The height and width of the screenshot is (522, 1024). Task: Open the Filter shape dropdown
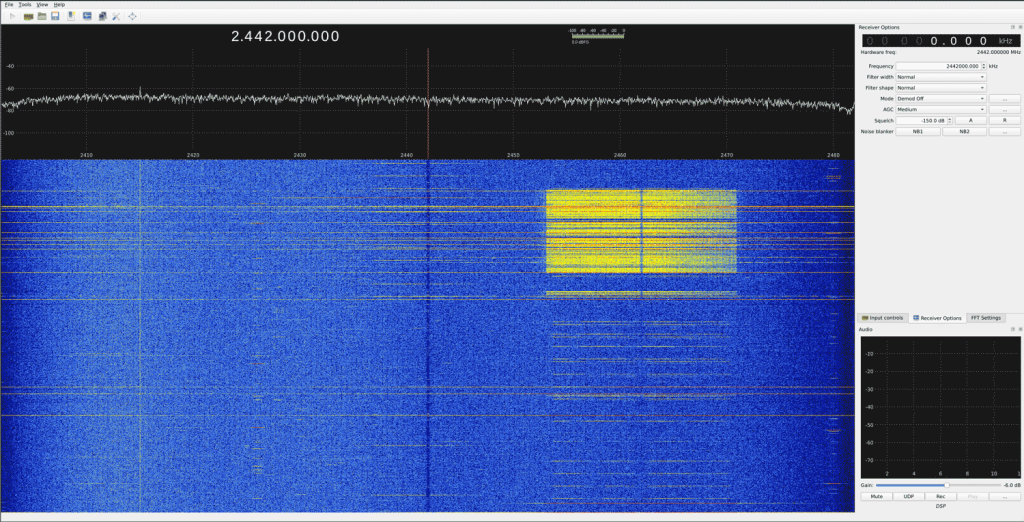(x=941, y=88)
